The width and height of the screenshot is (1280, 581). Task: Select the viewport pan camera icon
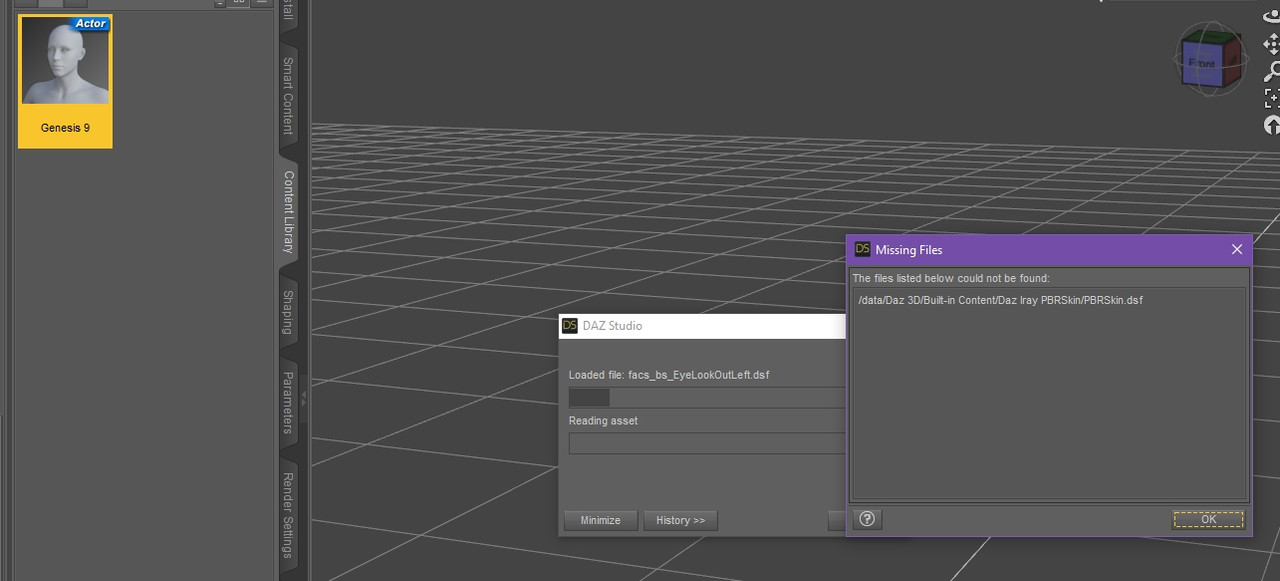(1272, 45)
